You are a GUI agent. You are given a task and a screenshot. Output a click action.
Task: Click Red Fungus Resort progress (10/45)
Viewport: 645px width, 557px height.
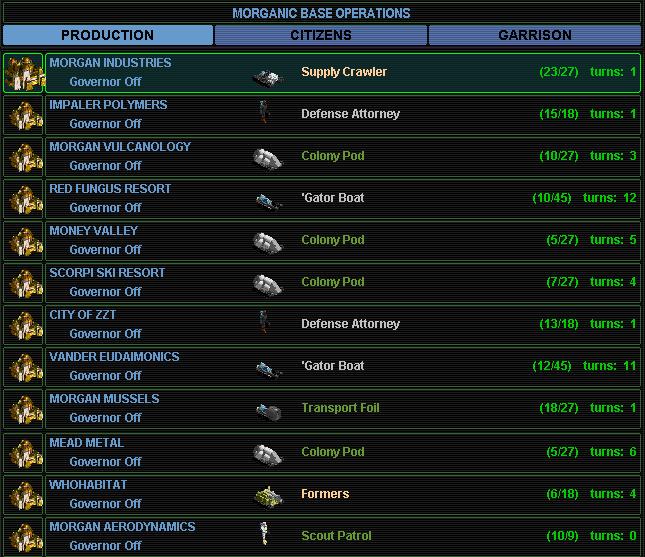pos(550,198)
